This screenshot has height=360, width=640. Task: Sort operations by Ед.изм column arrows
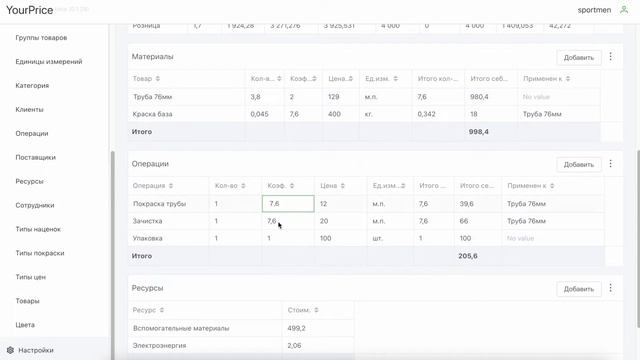click(x=403, y=186)
